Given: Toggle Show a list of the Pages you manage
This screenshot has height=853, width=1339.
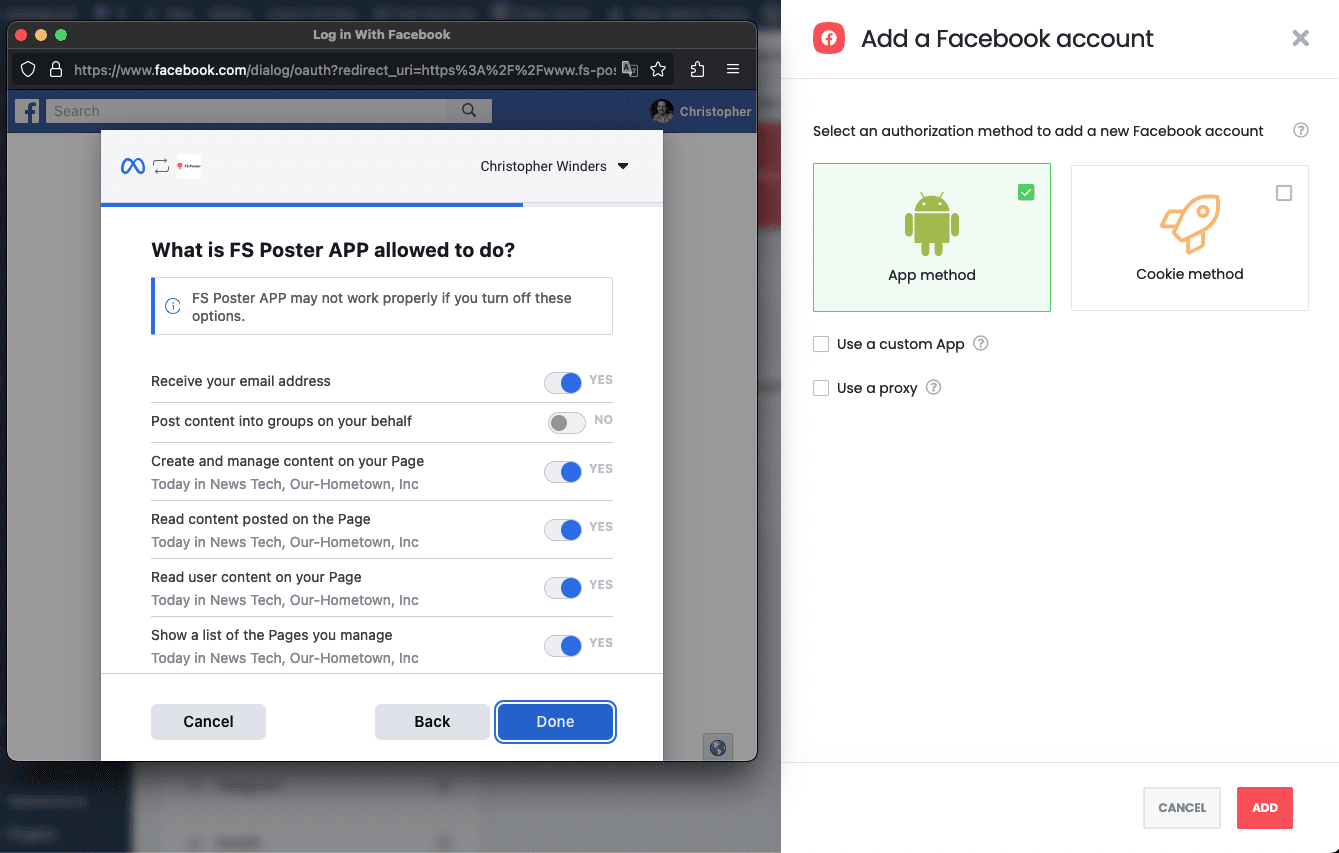Looking at the screenshot, I should [563, 645].
